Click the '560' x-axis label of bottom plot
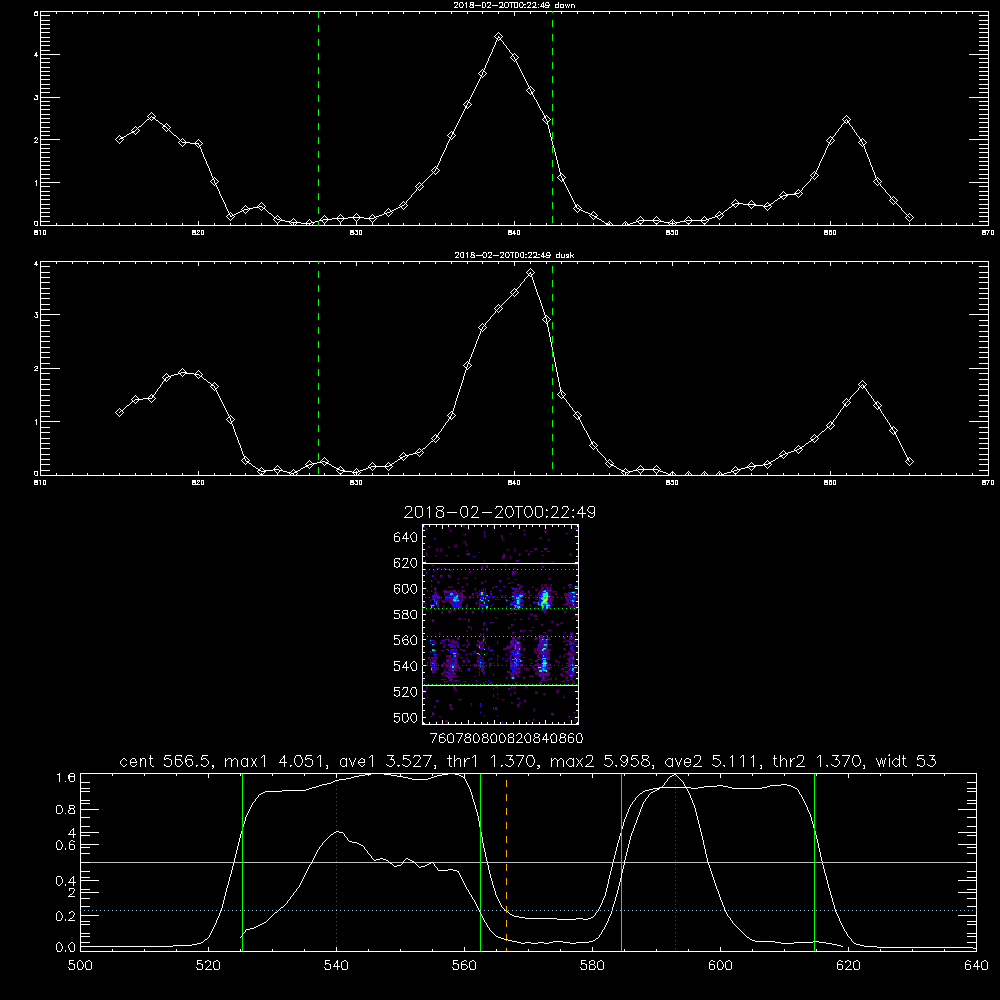 coord(464,966)
